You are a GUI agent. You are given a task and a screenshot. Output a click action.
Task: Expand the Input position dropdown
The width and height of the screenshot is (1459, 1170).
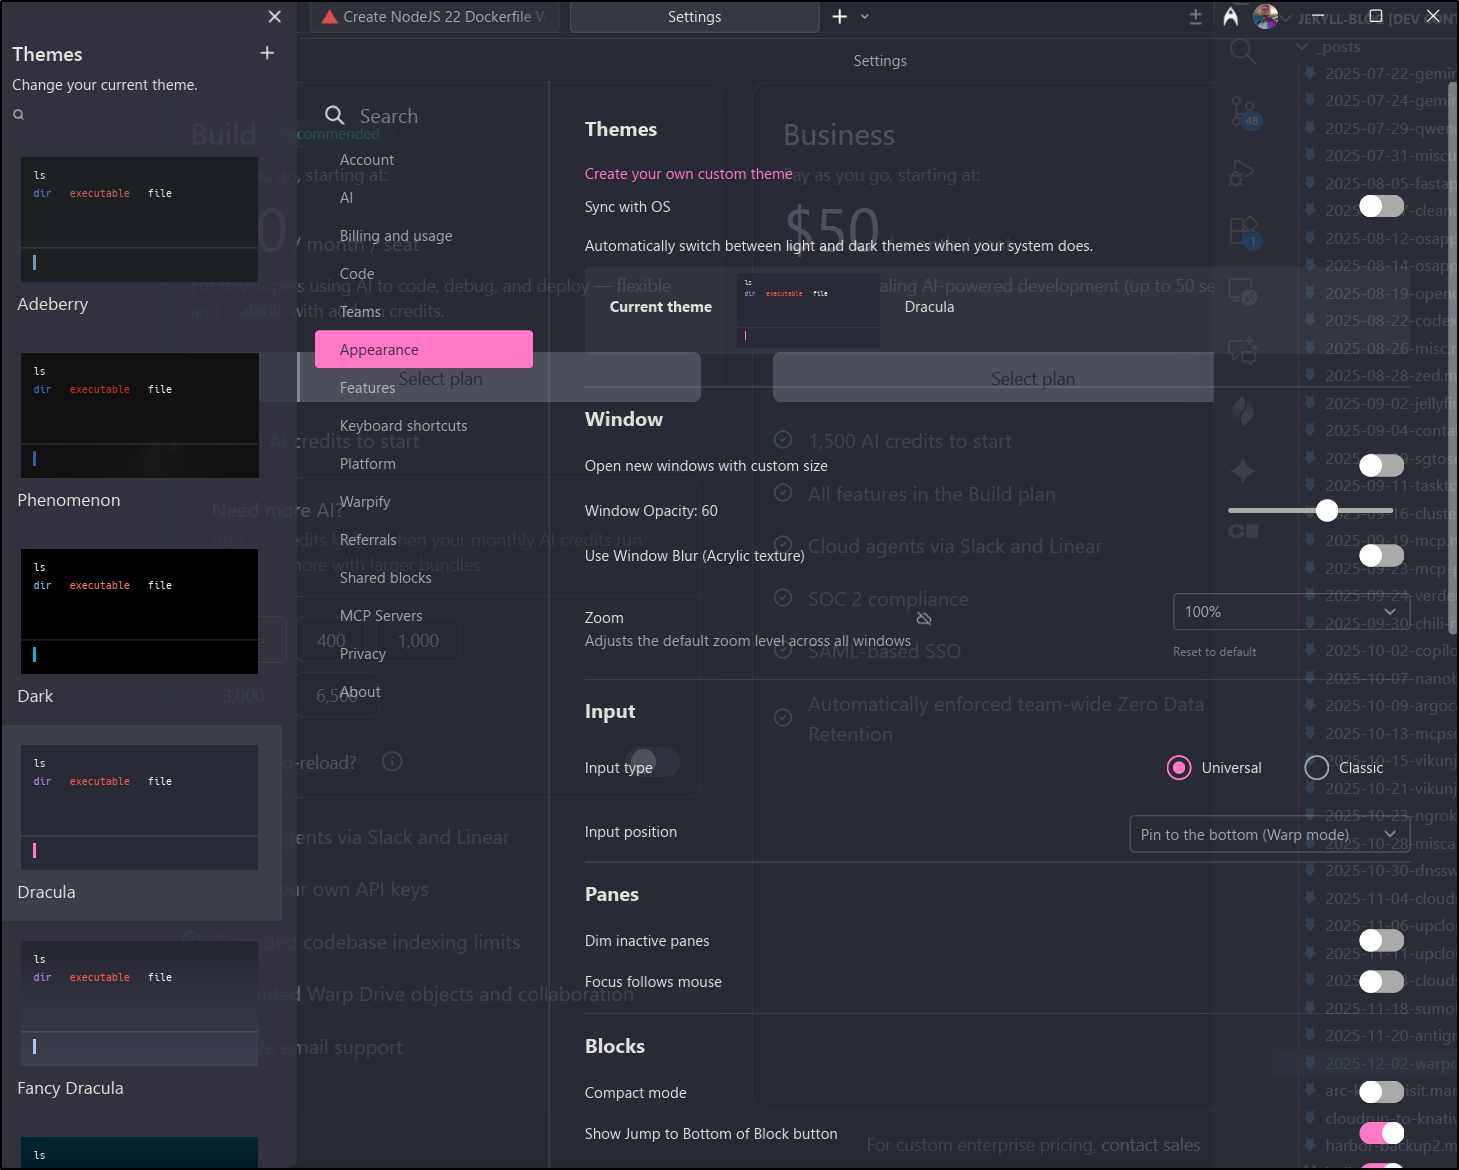point(1269,834)
